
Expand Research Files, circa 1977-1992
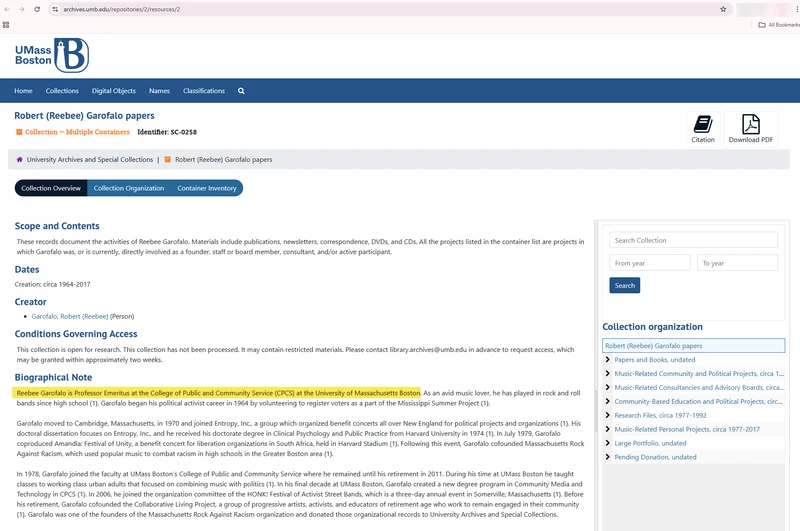point(607,415)
